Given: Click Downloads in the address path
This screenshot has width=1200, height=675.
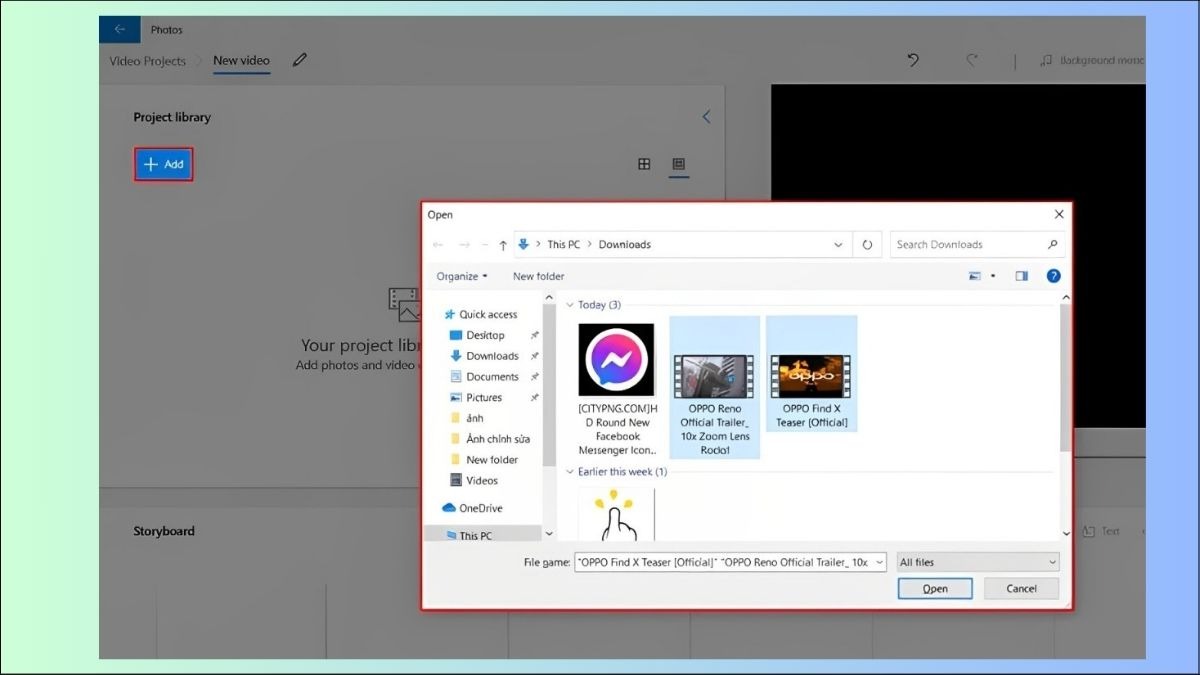Looking at the screenshot, I should tap(625, 244).
